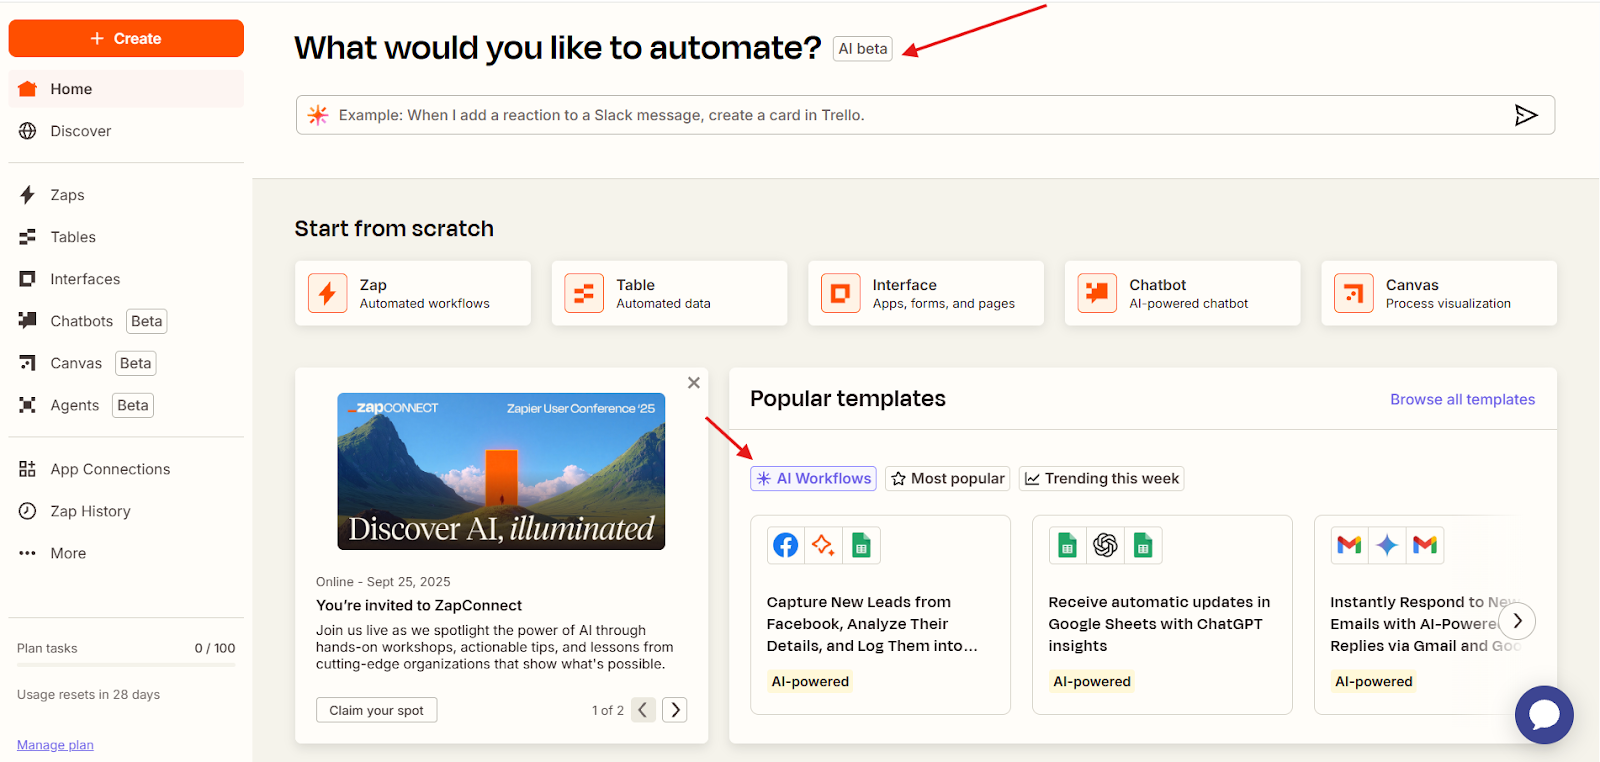Select the AI Workflows filter tab
Screen dimensions: 1600x762
point(814,479)
